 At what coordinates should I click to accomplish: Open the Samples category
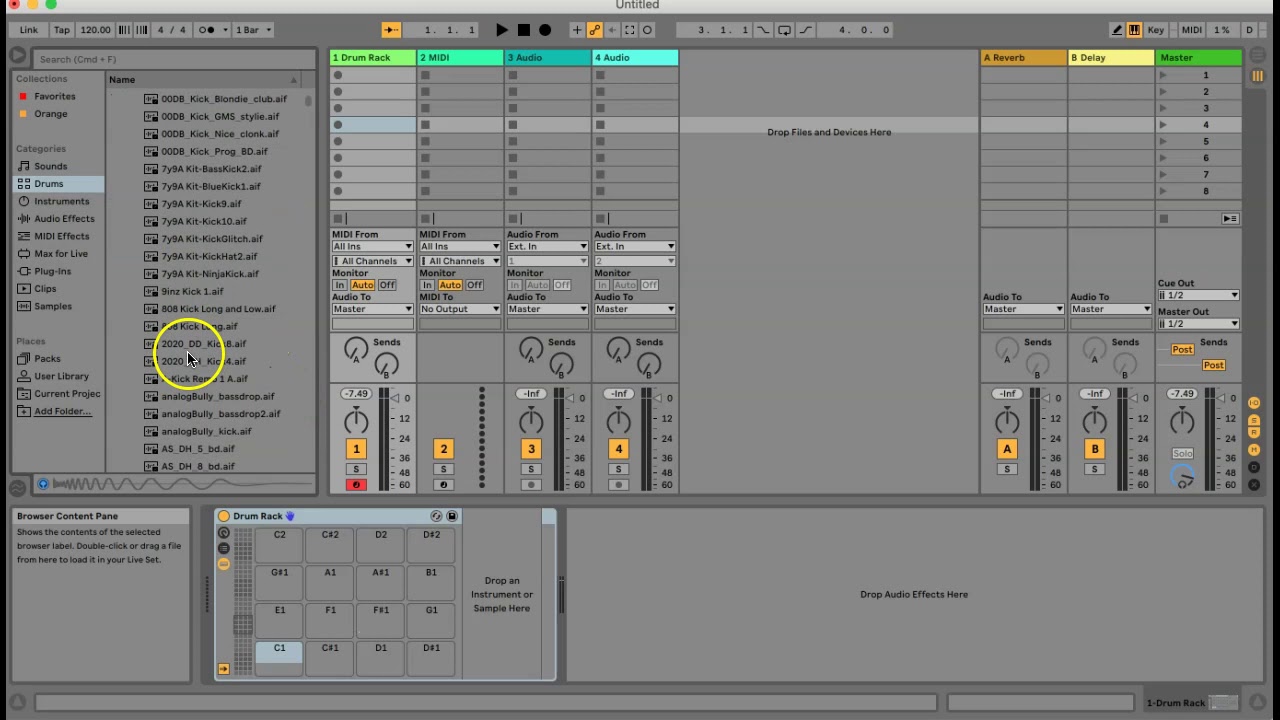pyautogui.click(x=52, y=306)
